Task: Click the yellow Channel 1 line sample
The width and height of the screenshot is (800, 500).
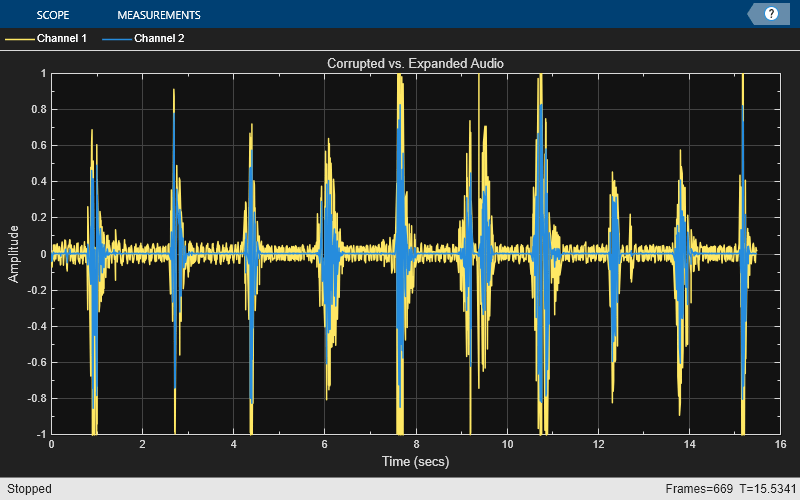Action: [20, 39]
